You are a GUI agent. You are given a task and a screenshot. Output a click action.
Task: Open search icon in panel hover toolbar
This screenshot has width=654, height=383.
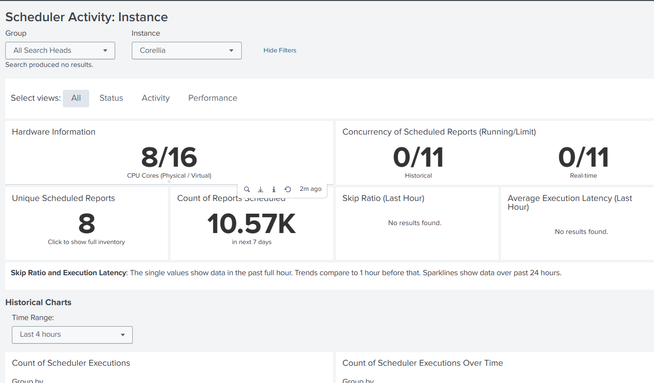tap(247, 189)
